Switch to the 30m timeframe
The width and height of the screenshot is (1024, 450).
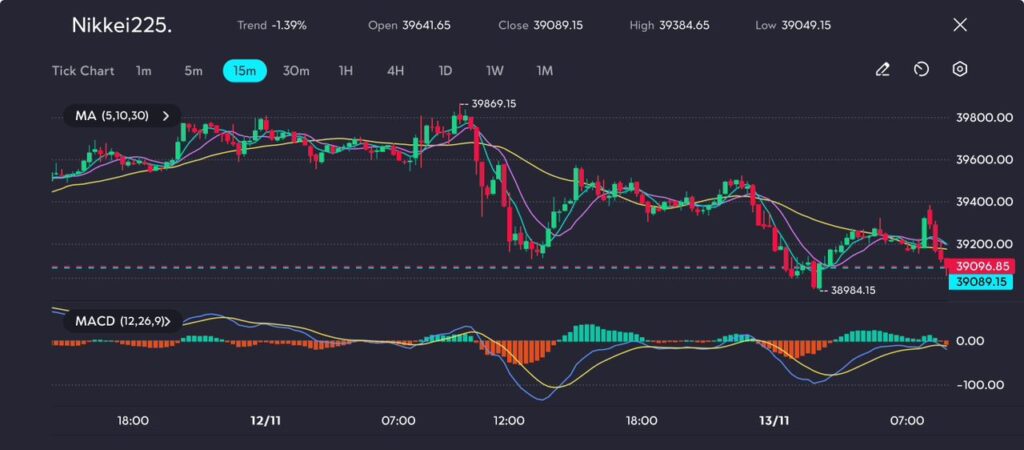click(296, 71)
